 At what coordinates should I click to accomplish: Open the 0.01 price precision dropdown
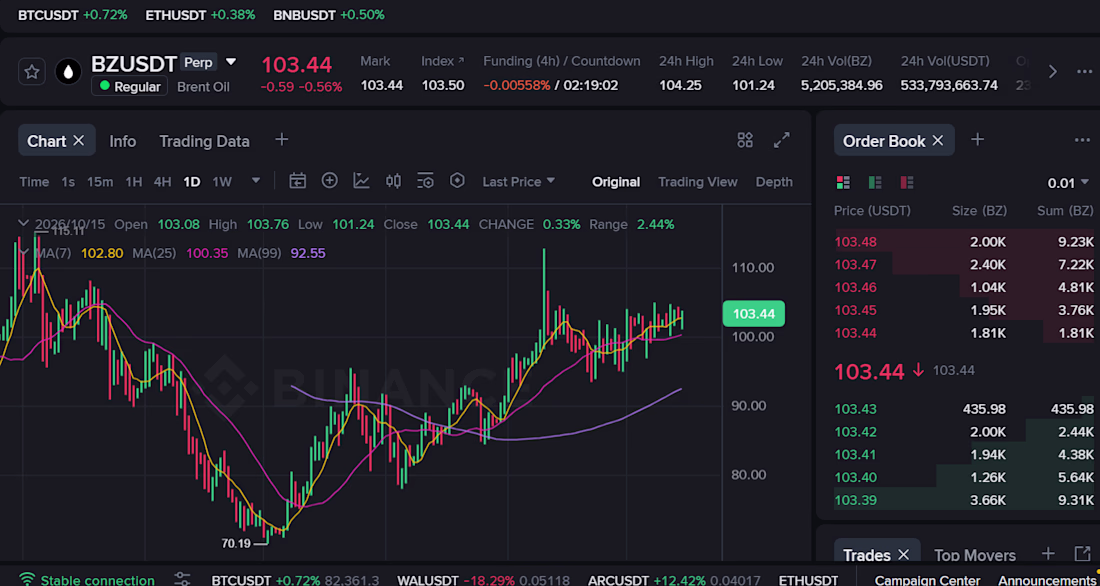[x=1070, y=183]
